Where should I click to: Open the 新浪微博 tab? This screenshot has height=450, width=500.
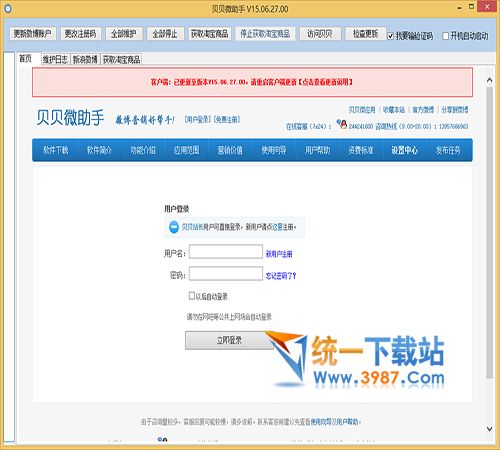(x=85, y=60)
